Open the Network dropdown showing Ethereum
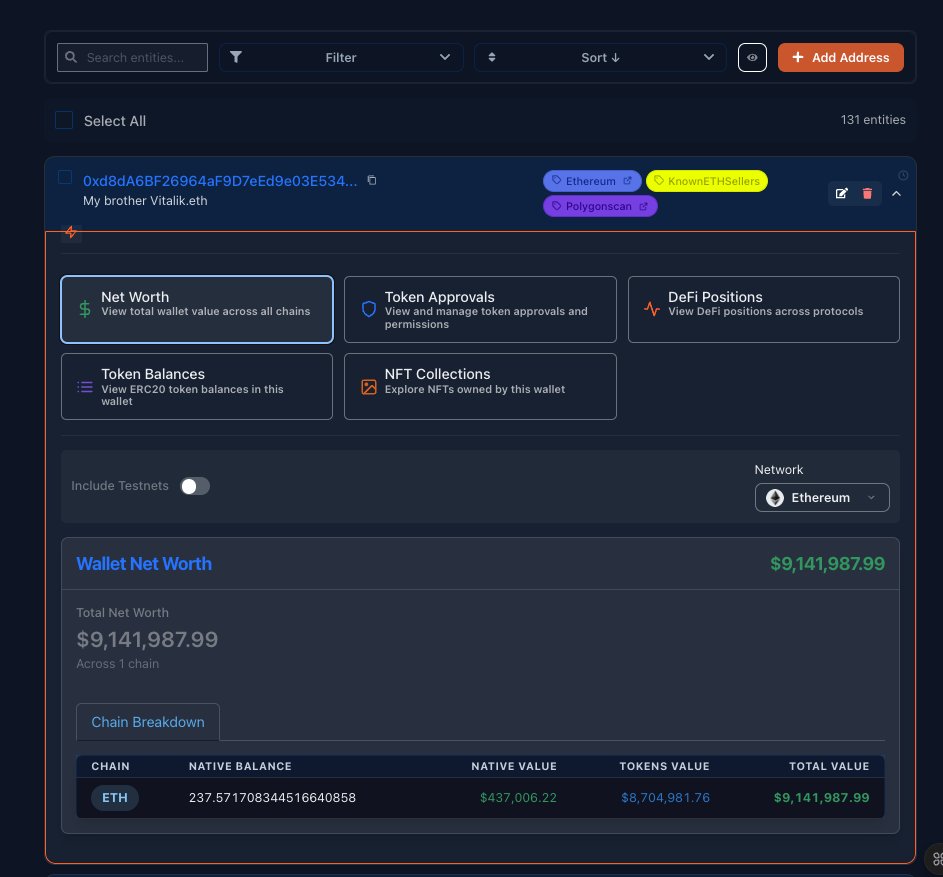 (821, 497)
